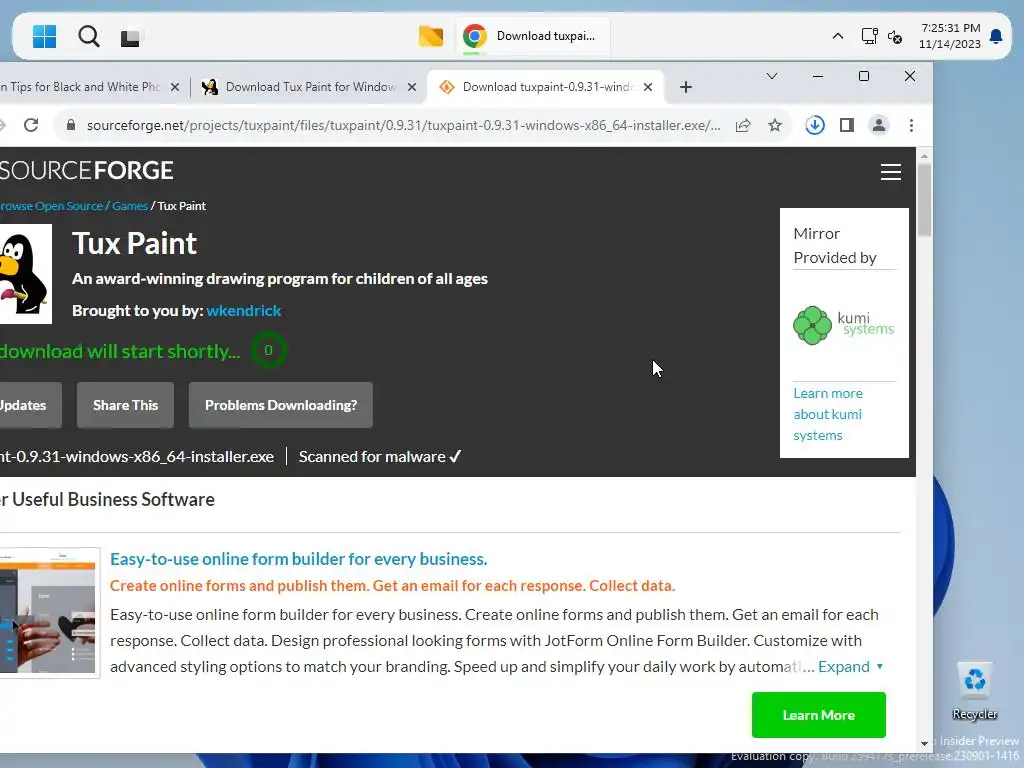1024x768 pixels.
Task: Follow the Games breadcrumb link
Action: pyautogui.click(x=129, y=206)
